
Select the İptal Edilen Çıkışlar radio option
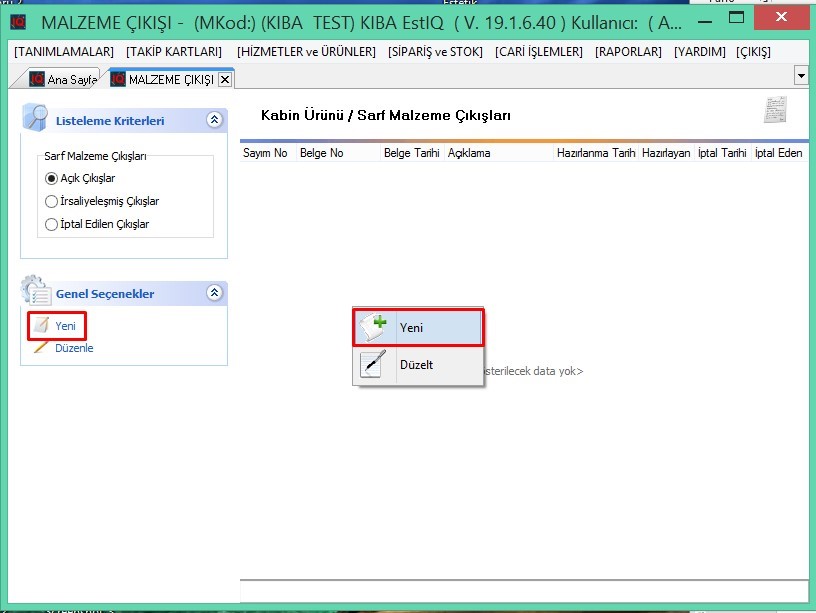[52, 224]
